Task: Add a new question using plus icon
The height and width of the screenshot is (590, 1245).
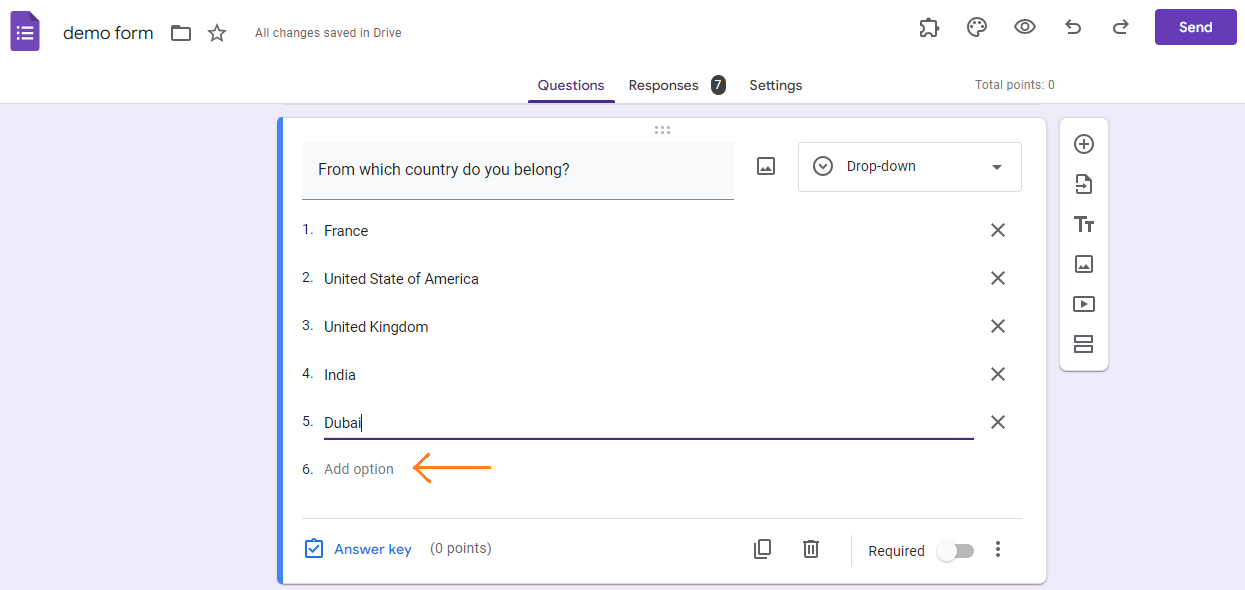Action: (x=1084, y=144)
